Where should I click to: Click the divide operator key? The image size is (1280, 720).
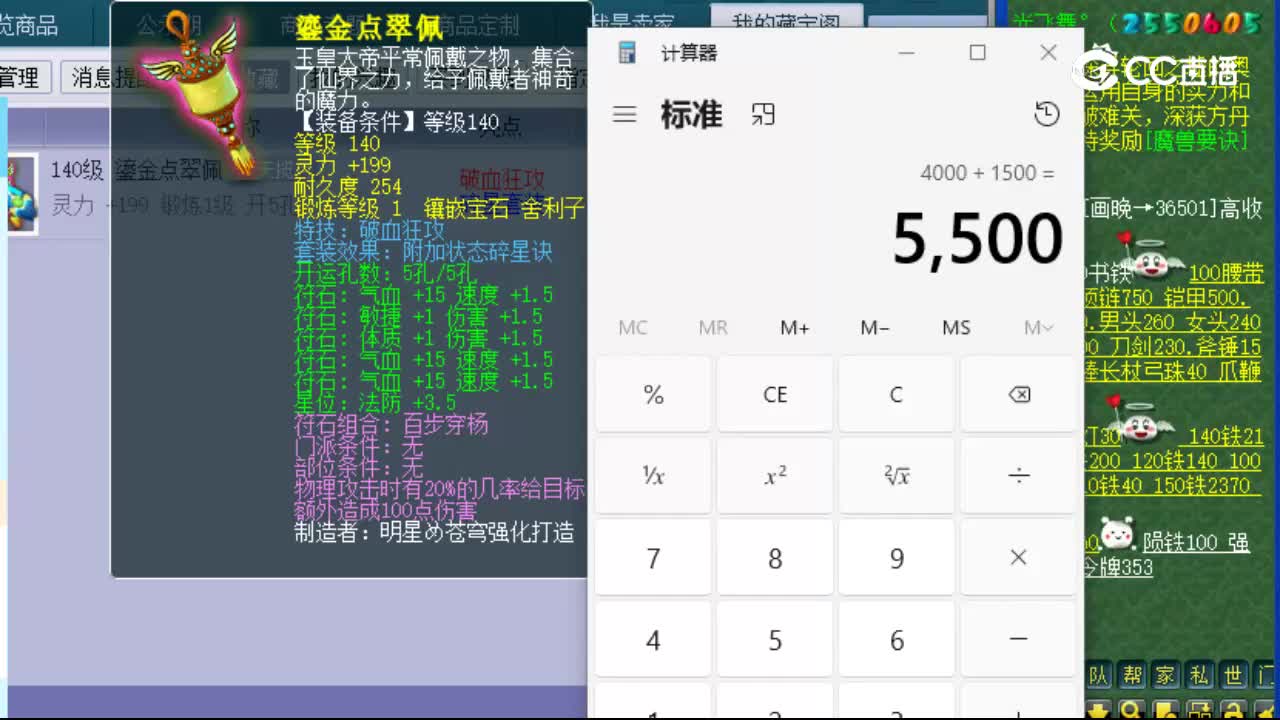pyautogui.click(x=1018, y=476)
